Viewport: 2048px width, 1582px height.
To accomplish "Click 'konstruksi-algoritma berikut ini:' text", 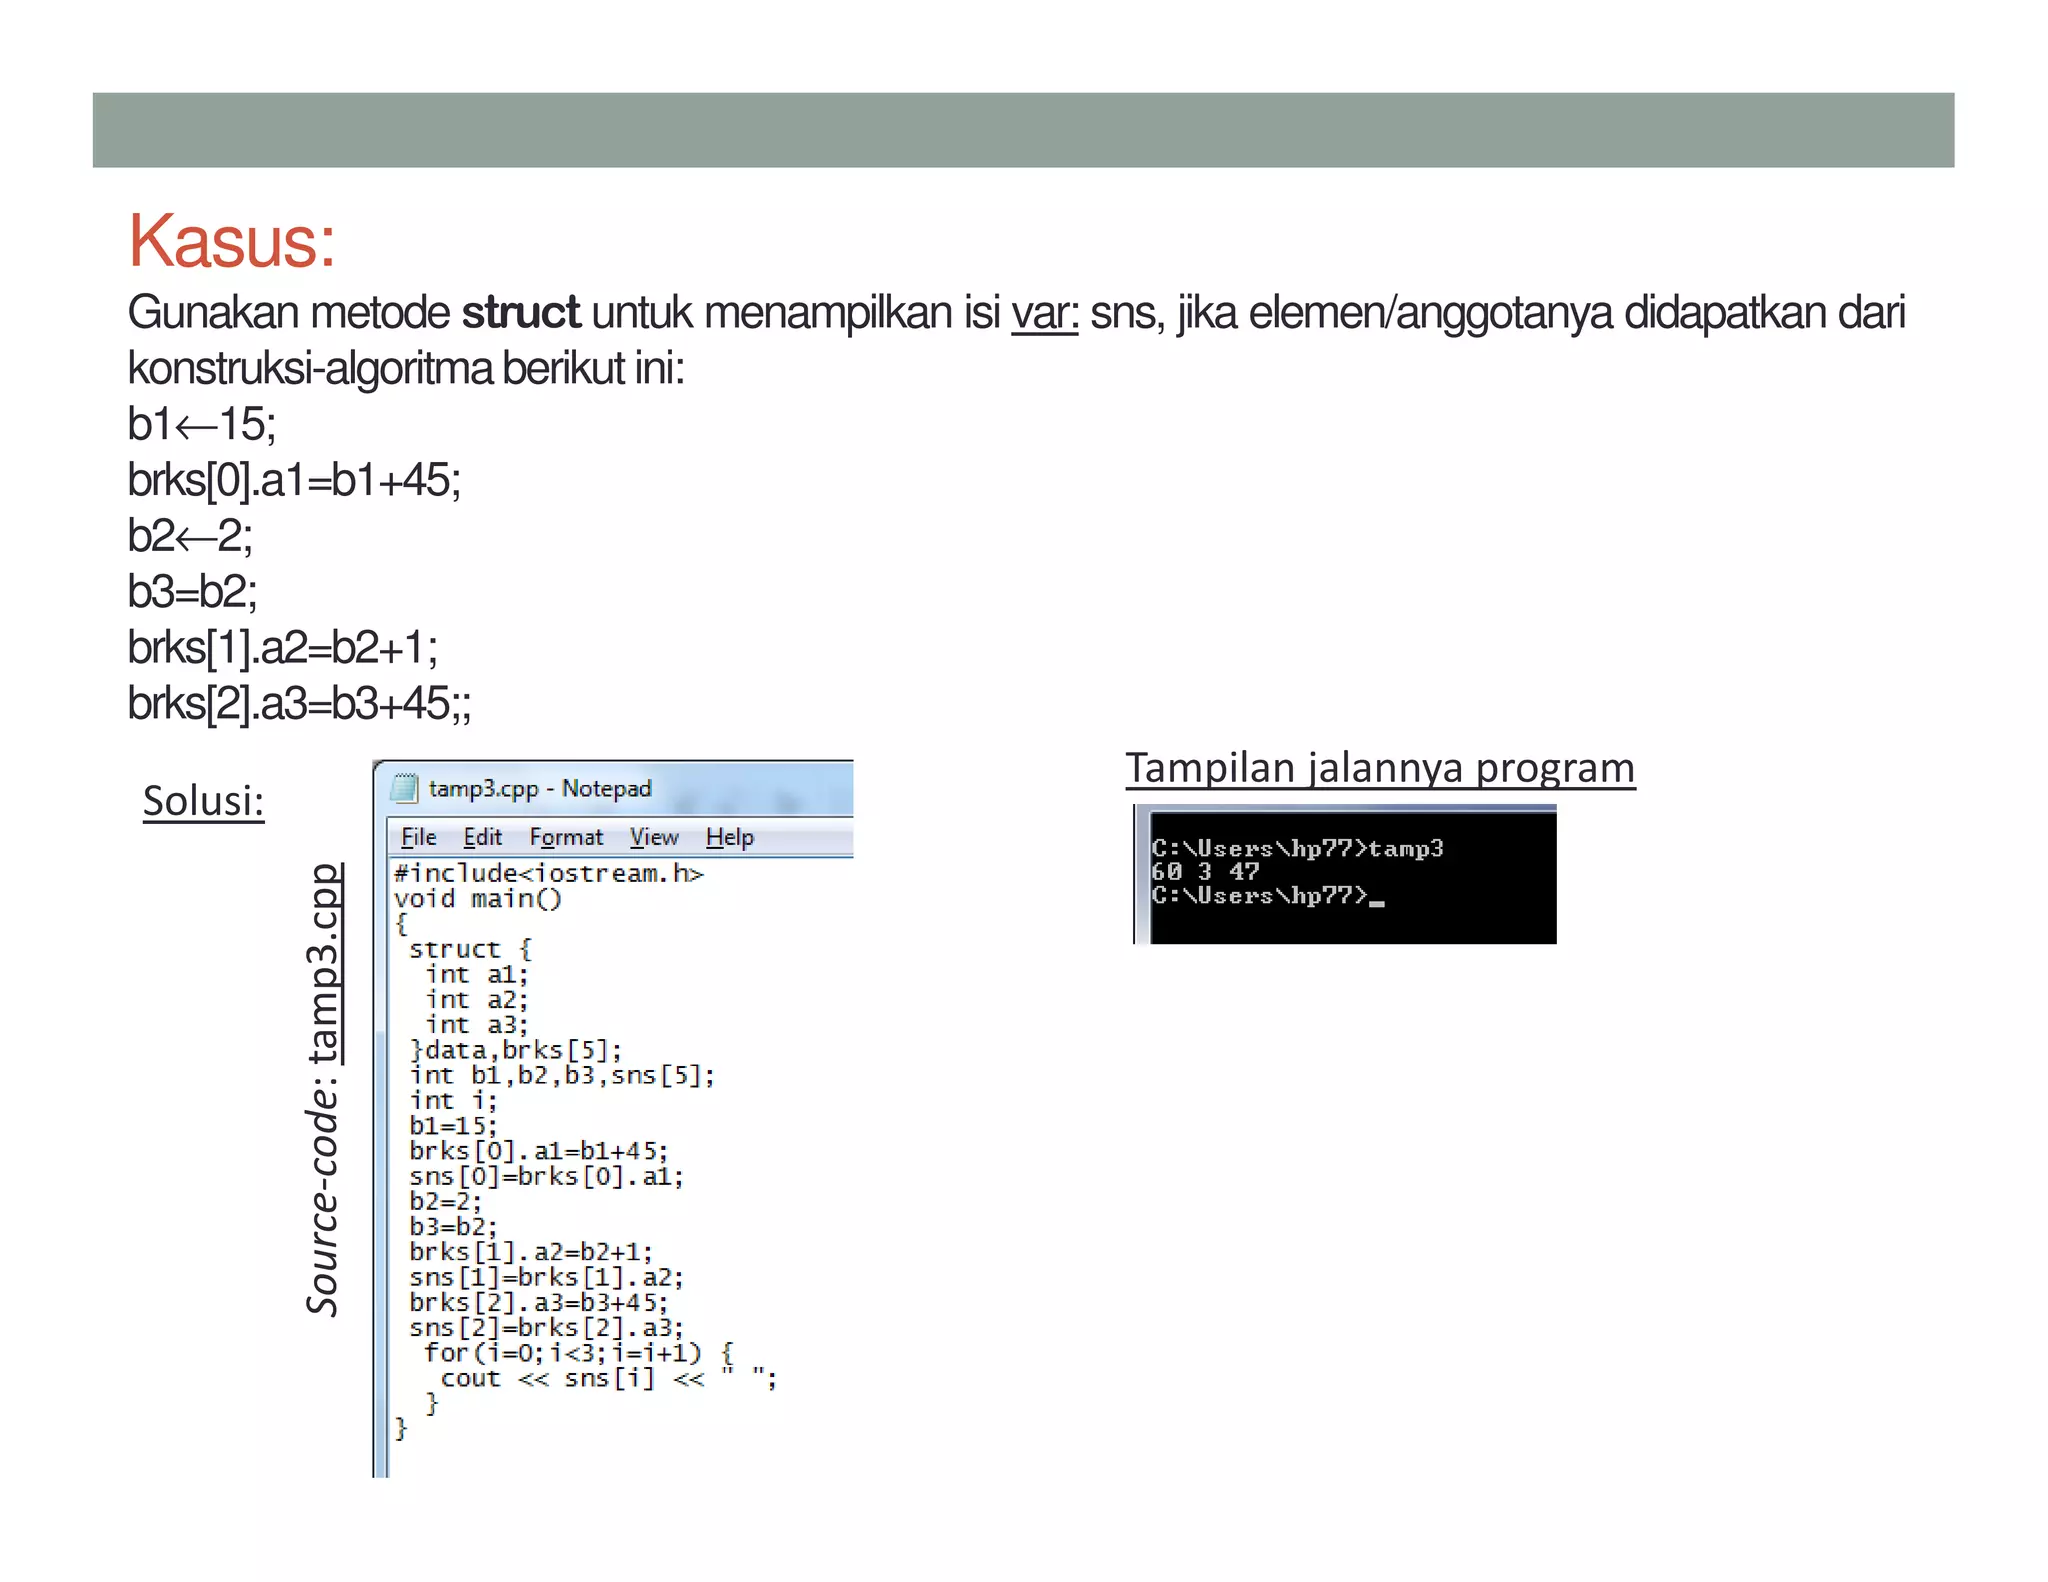I will coord(406,369).
